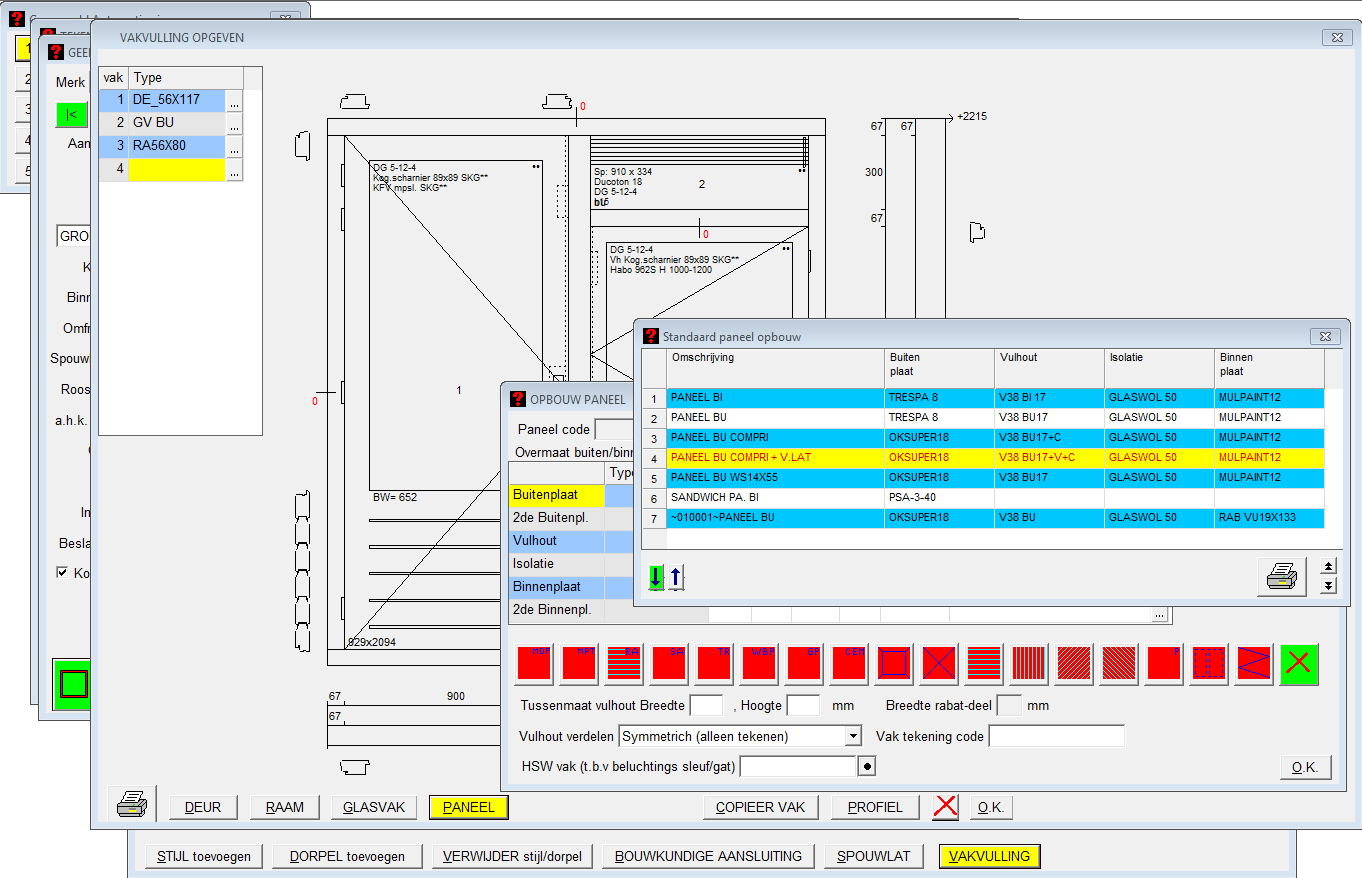
Task: Click the printer icon beside the DEUR button
Action: [x=133, y=804]
